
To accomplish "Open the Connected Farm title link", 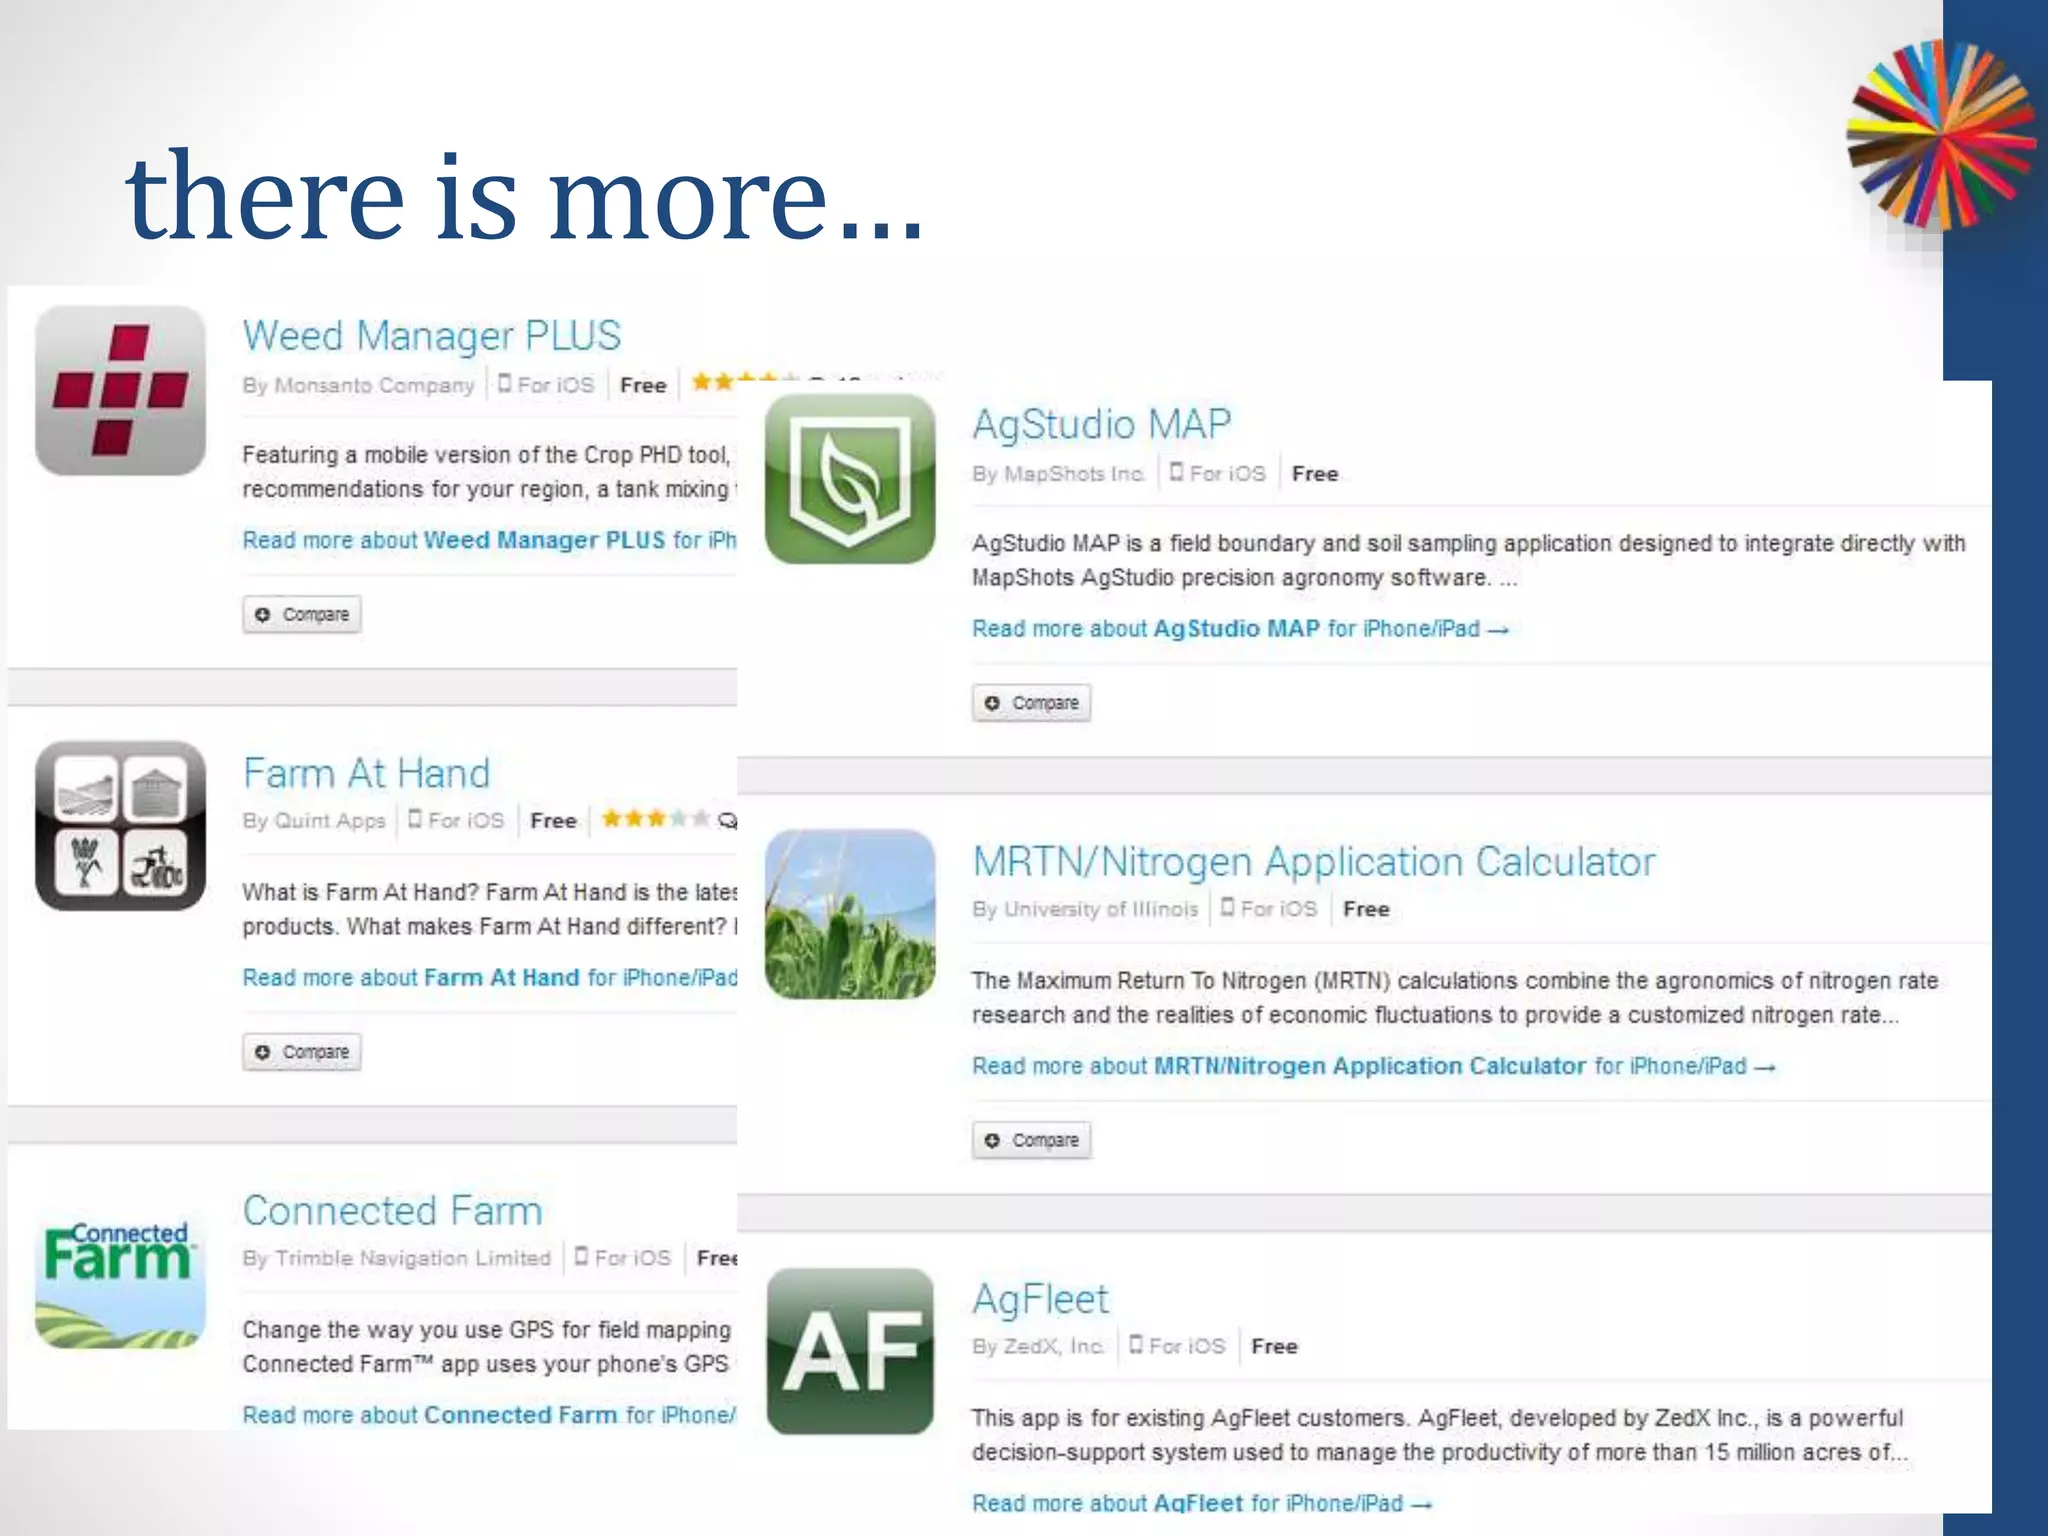I will (392, 1211).
